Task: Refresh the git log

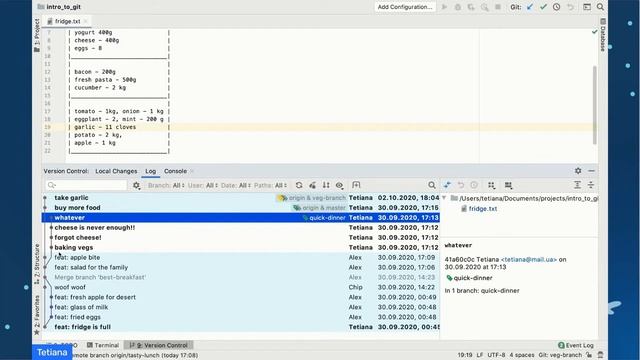Action: tap(299, 185)
